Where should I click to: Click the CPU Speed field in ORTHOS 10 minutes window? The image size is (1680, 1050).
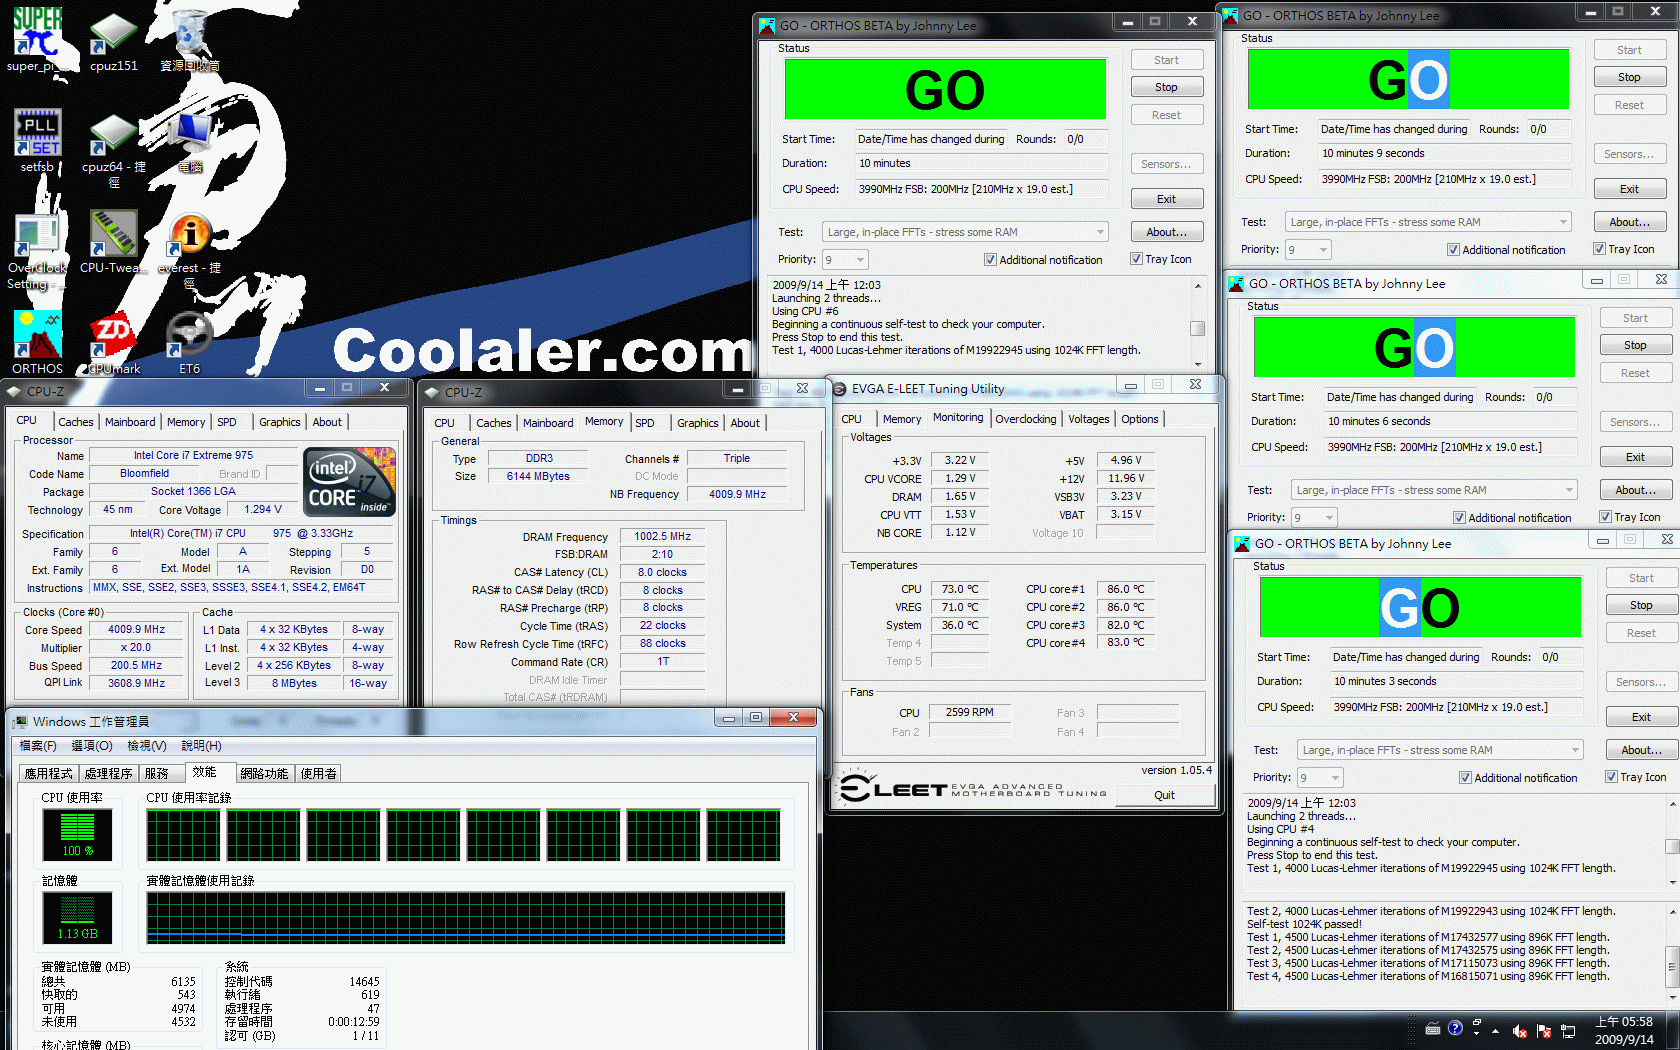[x=981, y=189]
